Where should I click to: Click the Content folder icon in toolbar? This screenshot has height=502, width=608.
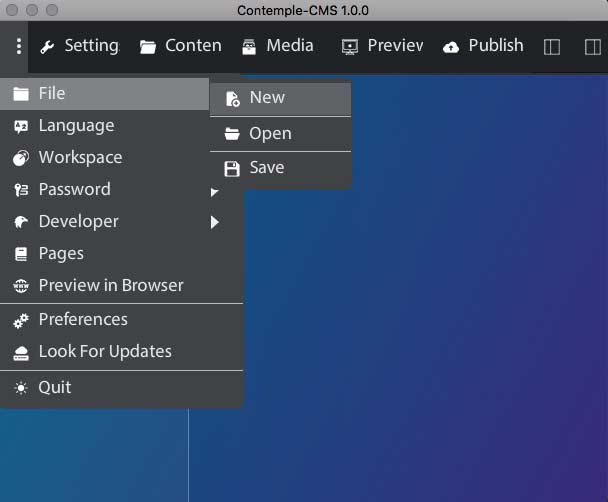148,47
